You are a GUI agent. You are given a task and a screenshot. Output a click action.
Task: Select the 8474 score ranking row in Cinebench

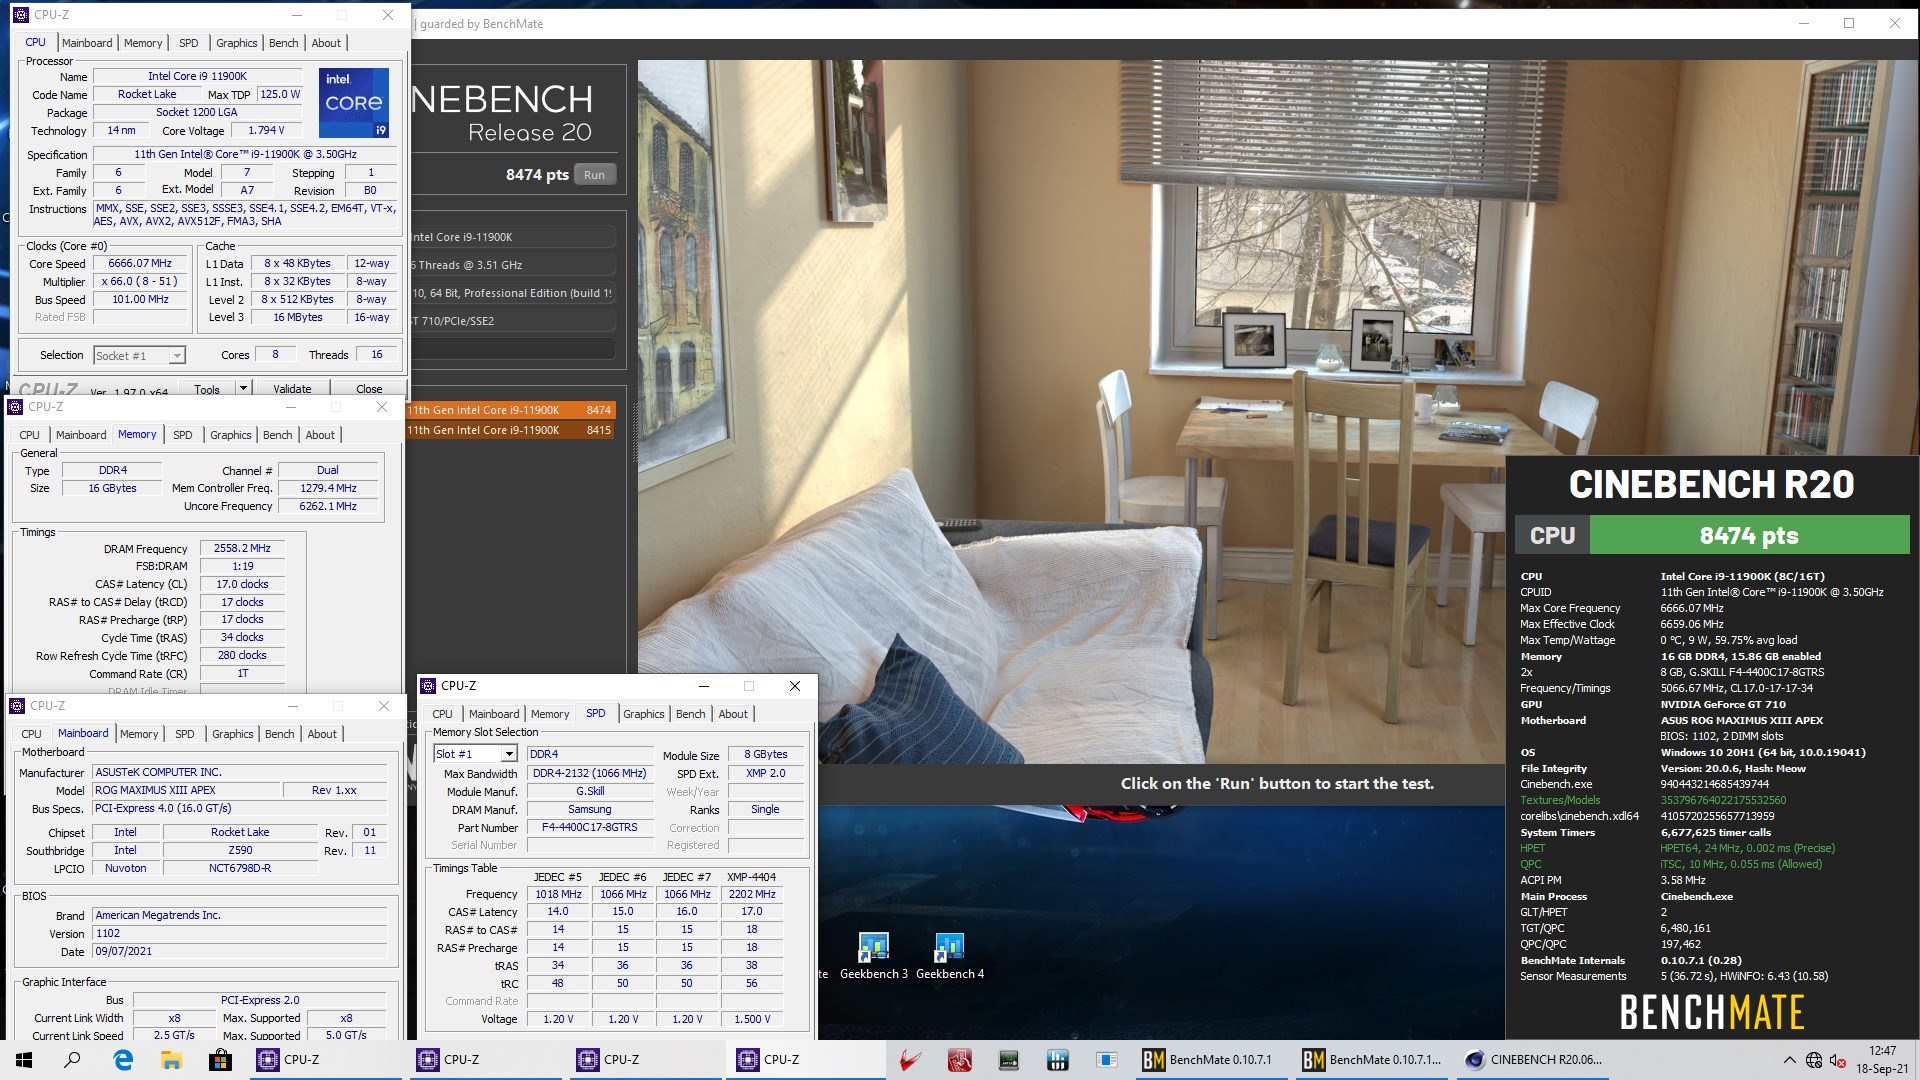[x=510, y=410]
